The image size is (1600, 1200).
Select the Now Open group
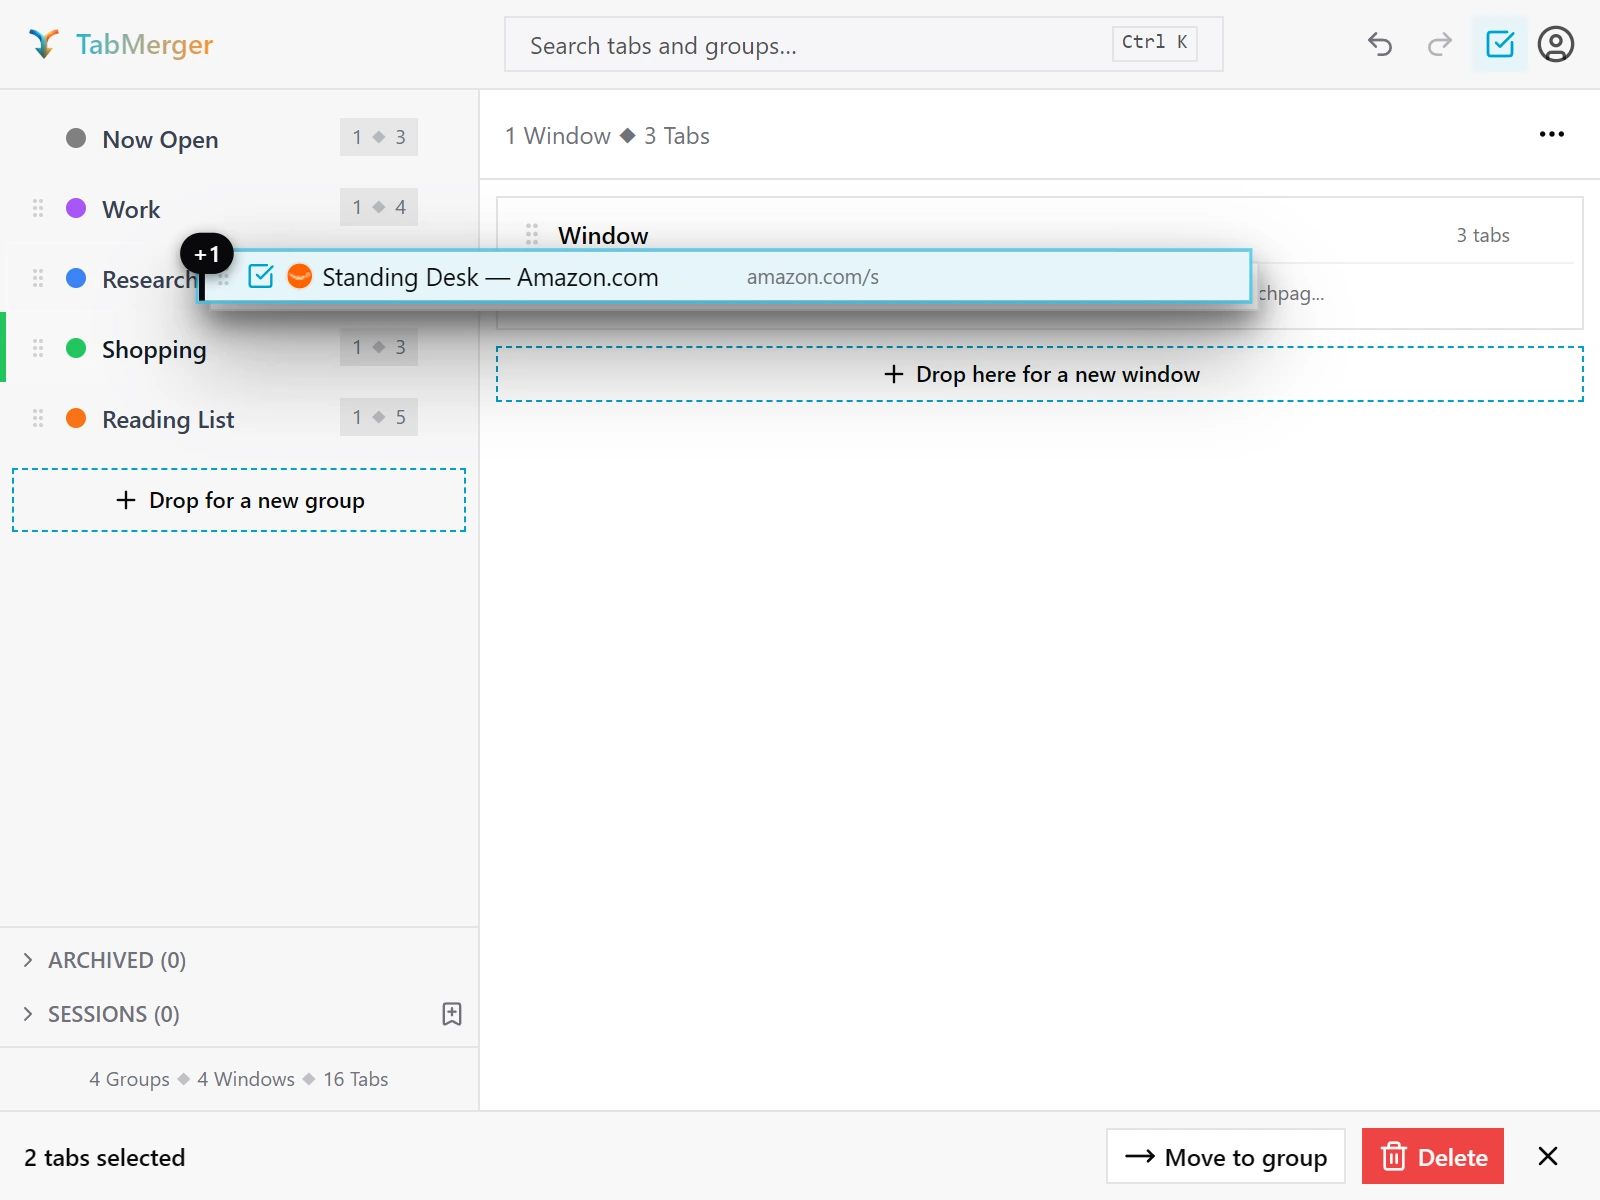(x=239, y=138)
